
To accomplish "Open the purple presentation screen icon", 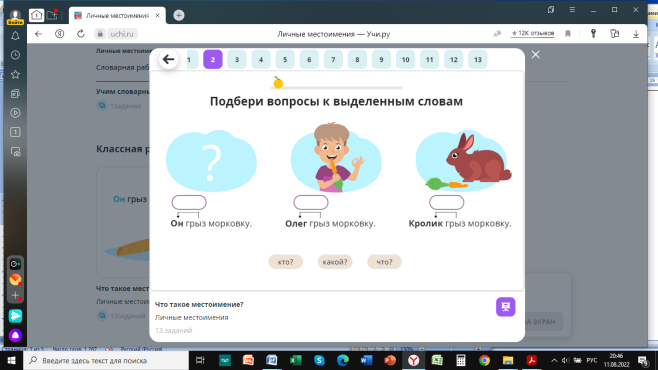I will [x=505, y=307].
